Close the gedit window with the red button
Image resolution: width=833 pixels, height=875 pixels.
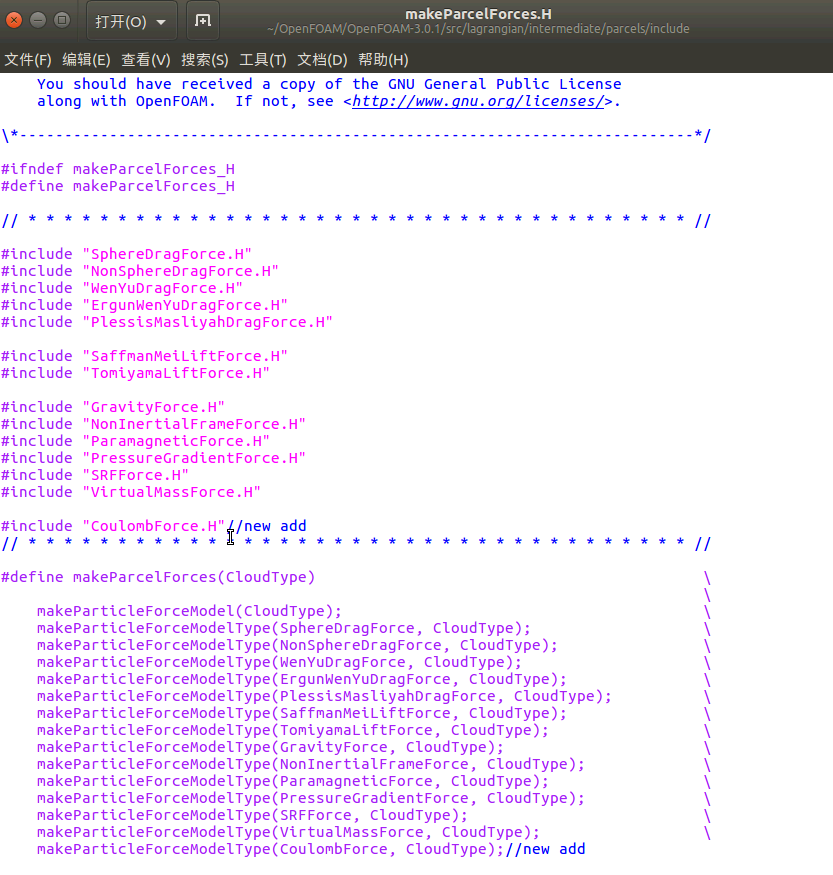click(x=13, y=20)
